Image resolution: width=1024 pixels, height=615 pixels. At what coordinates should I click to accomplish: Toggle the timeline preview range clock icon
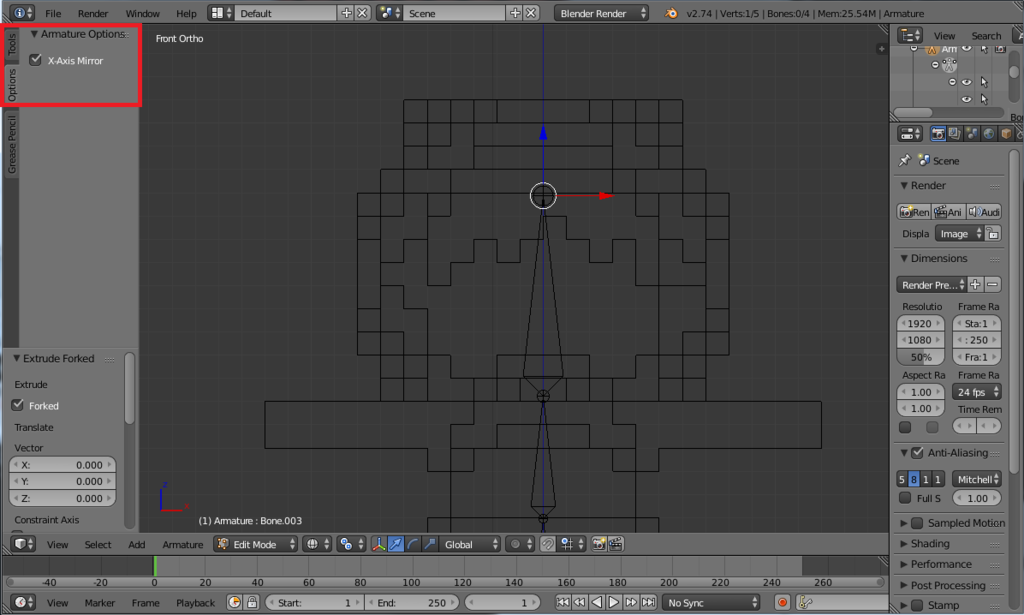234,602
